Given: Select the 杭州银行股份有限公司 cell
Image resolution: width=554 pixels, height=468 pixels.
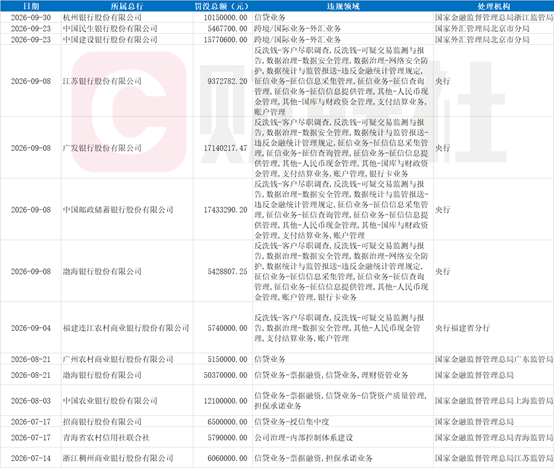Looking at the screenshot, I should [127, 17].
